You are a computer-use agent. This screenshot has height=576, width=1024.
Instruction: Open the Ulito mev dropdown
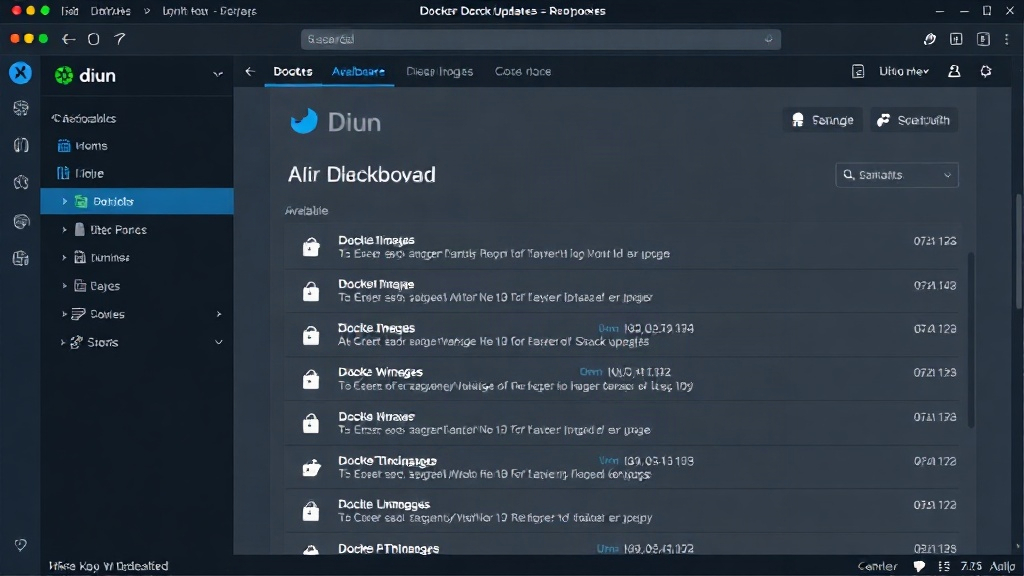(x=904, y=71)
